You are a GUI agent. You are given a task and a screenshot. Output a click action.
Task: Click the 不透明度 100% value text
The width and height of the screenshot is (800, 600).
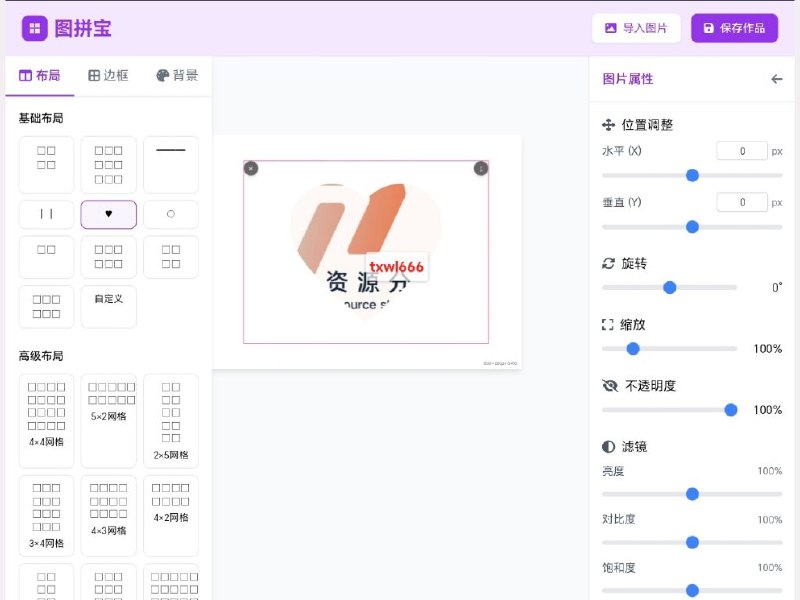(768, 410)
